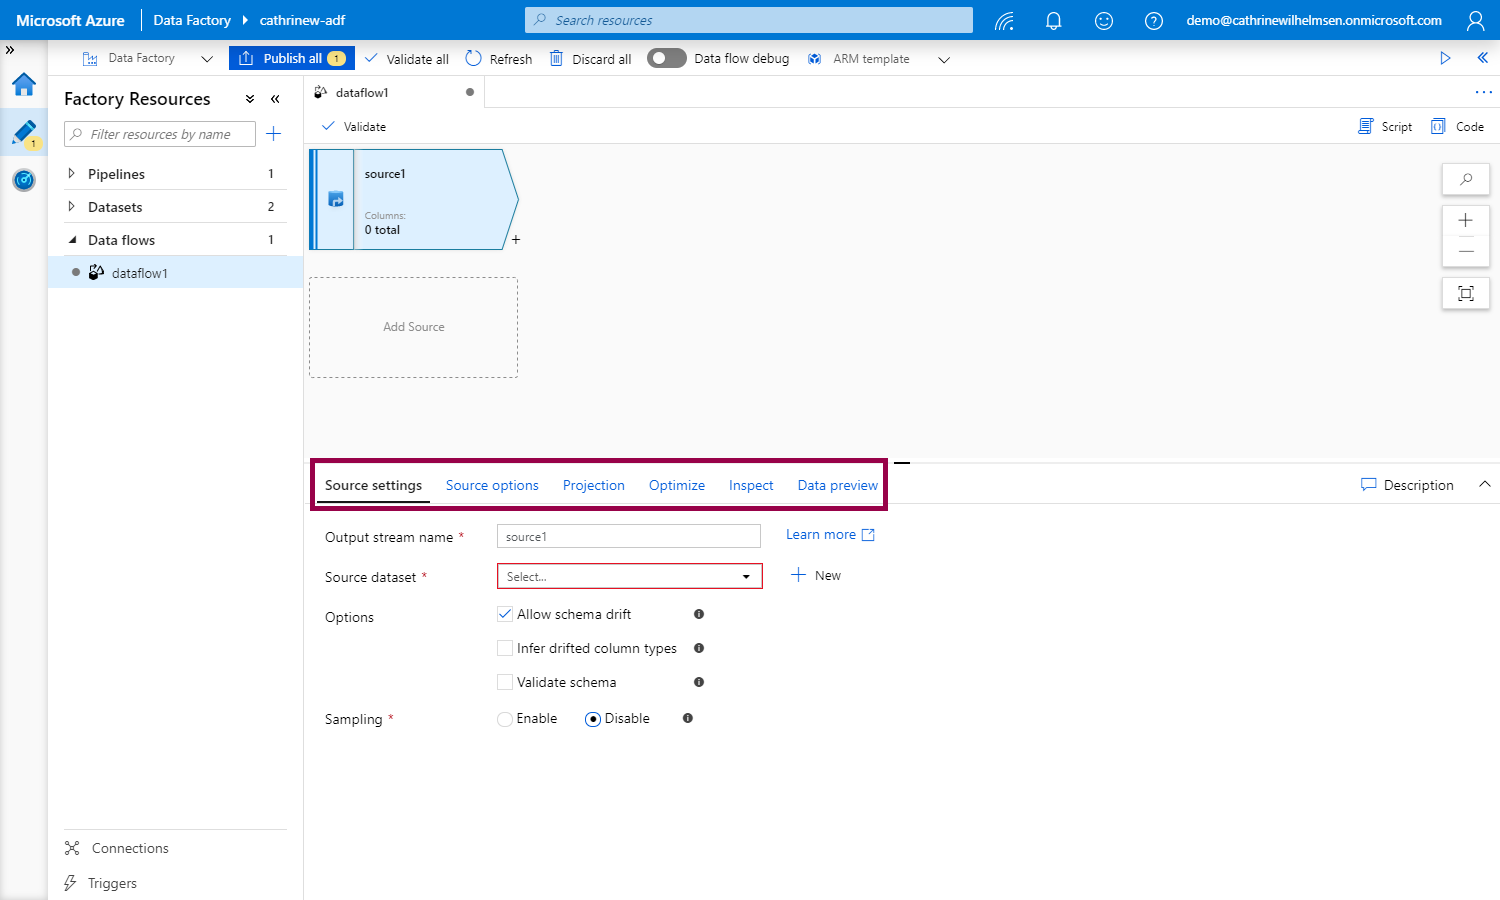Image resolution: width=1500 pixels, height=900 pixels.
Task: Click the Output stream name field
Action: (628, 536)
